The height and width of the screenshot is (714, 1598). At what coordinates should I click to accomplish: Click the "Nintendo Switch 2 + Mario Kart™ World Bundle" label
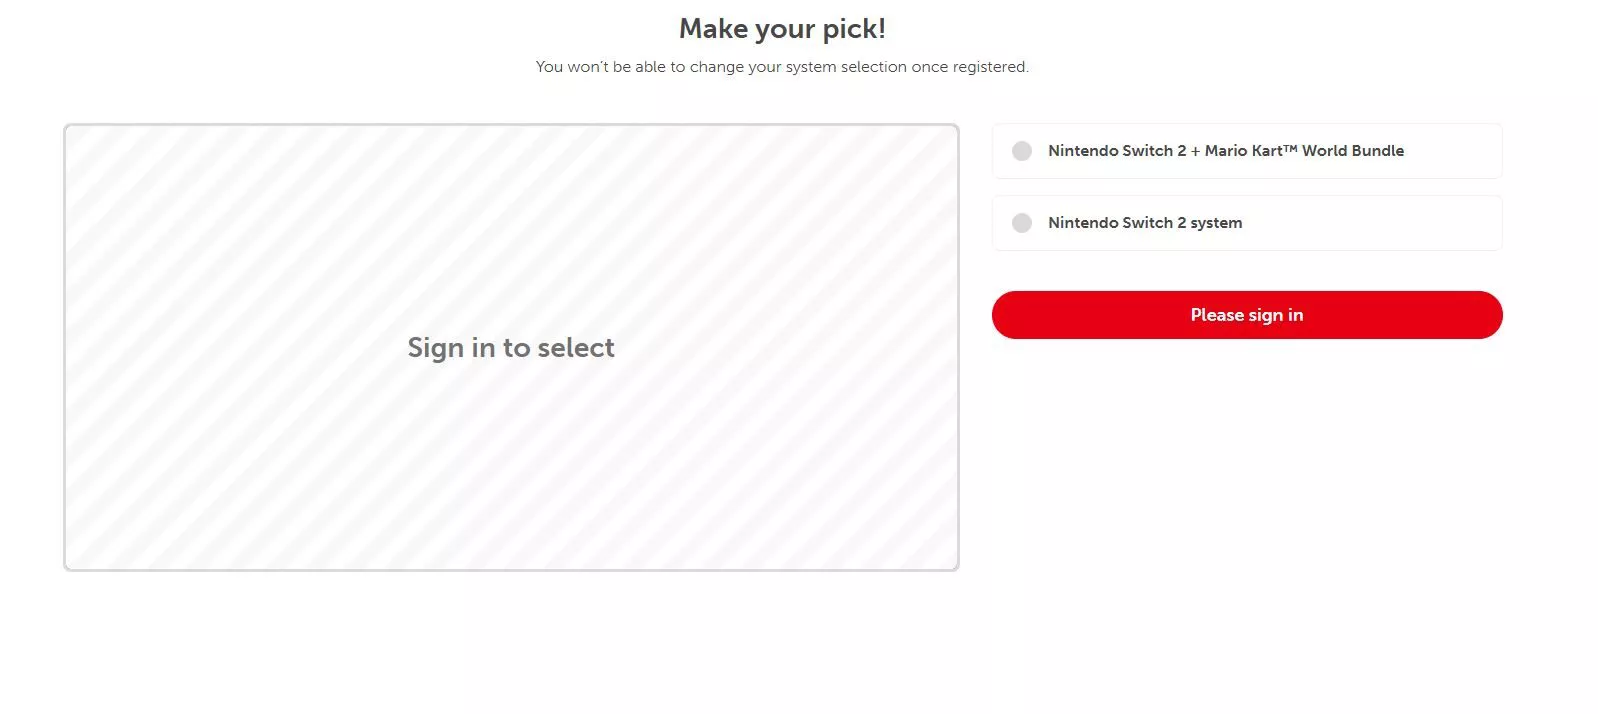click(1225, 151)
